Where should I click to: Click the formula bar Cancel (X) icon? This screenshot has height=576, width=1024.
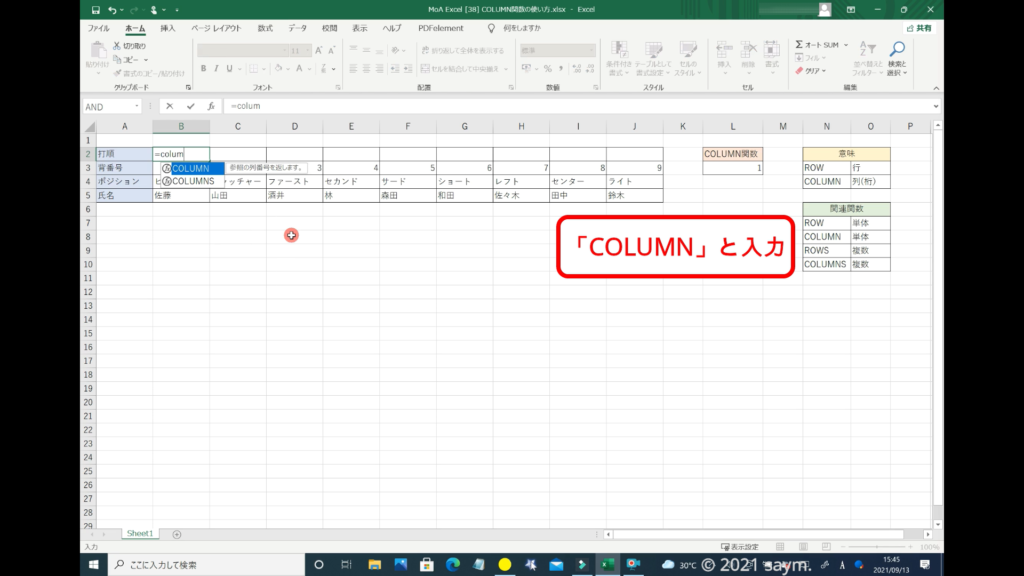[170, 106]
